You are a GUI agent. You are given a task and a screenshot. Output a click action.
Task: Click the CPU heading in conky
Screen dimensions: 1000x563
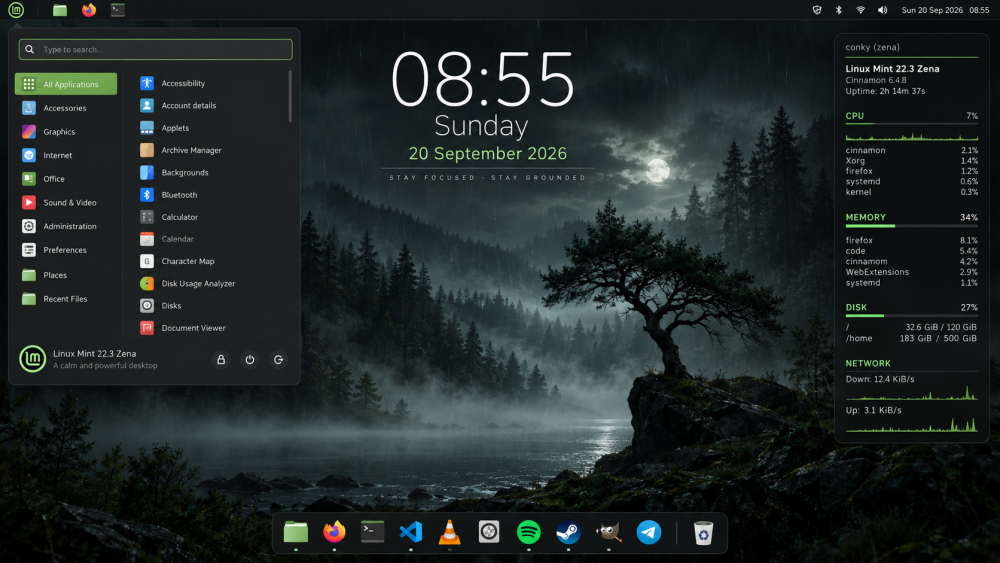(x=855, y=116)
